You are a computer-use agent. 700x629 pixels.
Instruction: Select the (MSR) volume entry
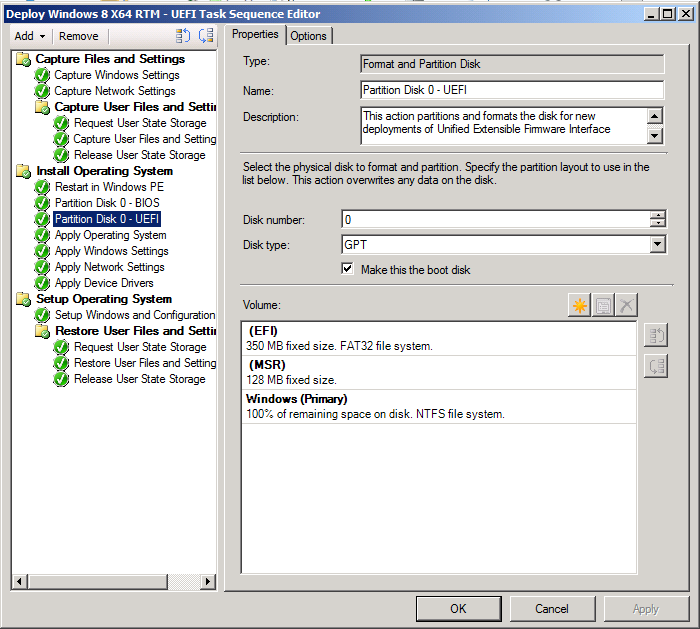439,372
